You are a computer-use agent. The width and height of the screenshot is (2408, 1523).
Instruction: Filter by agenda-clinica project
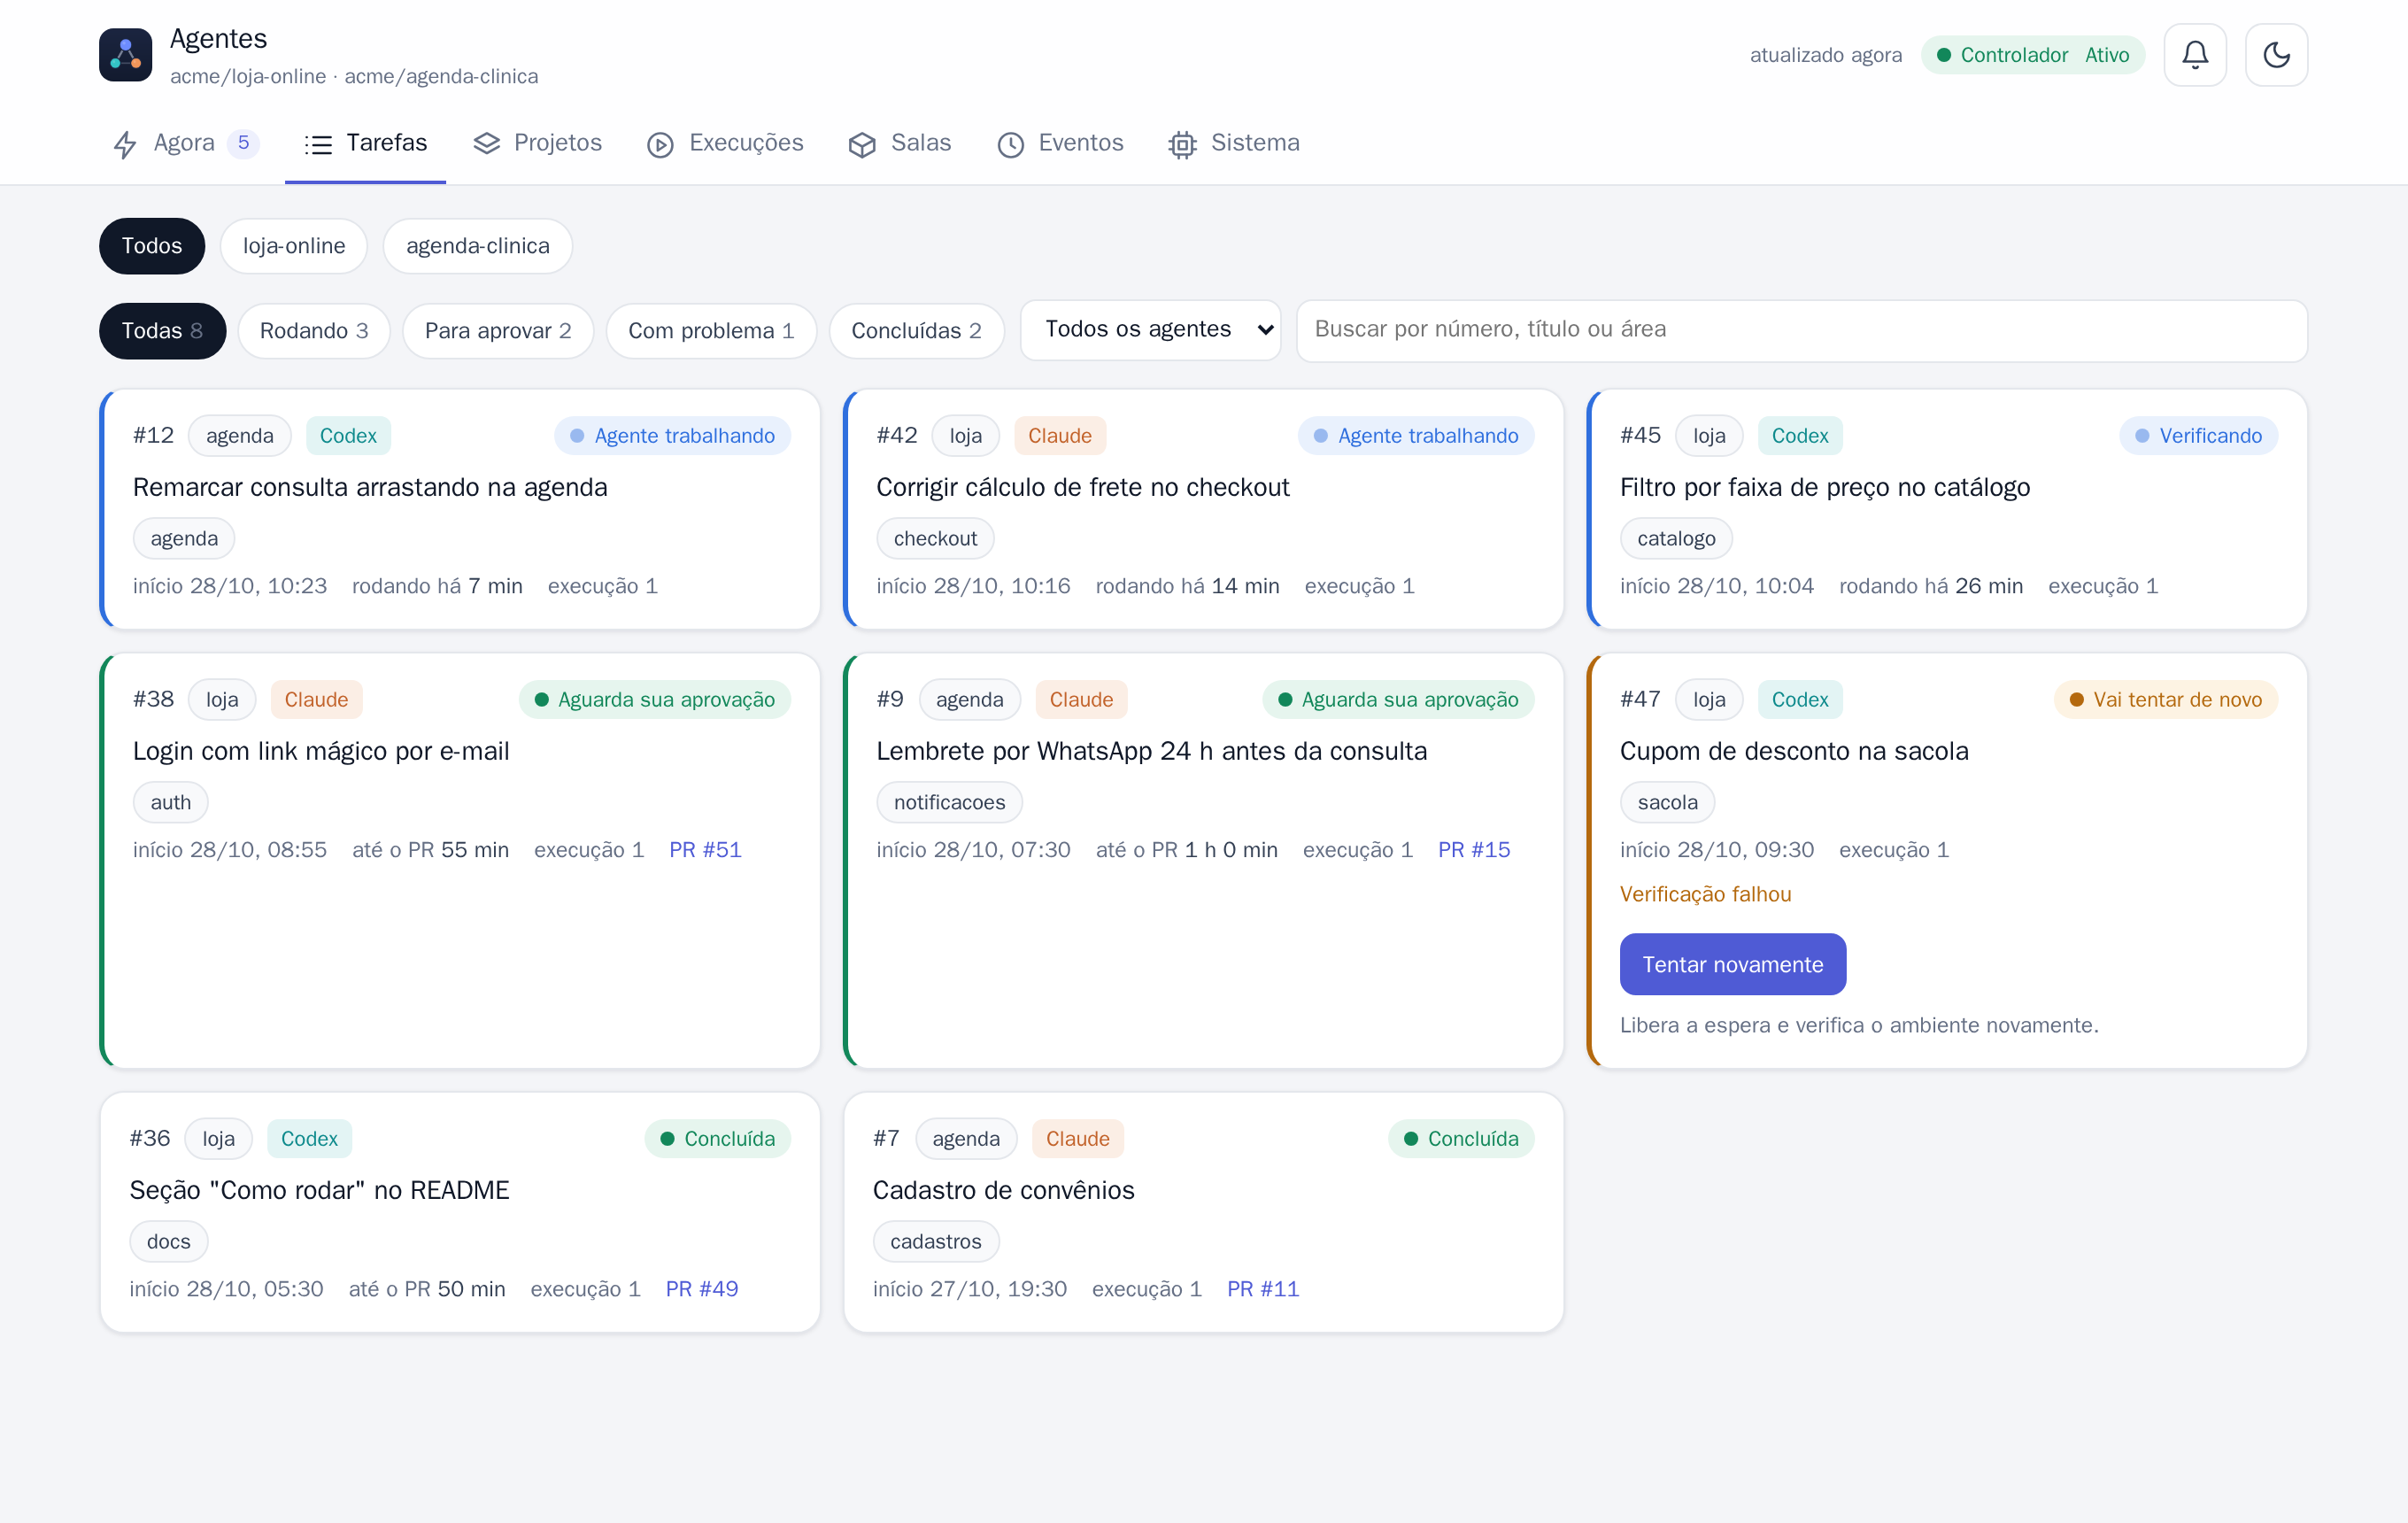[x=477, y=246]
